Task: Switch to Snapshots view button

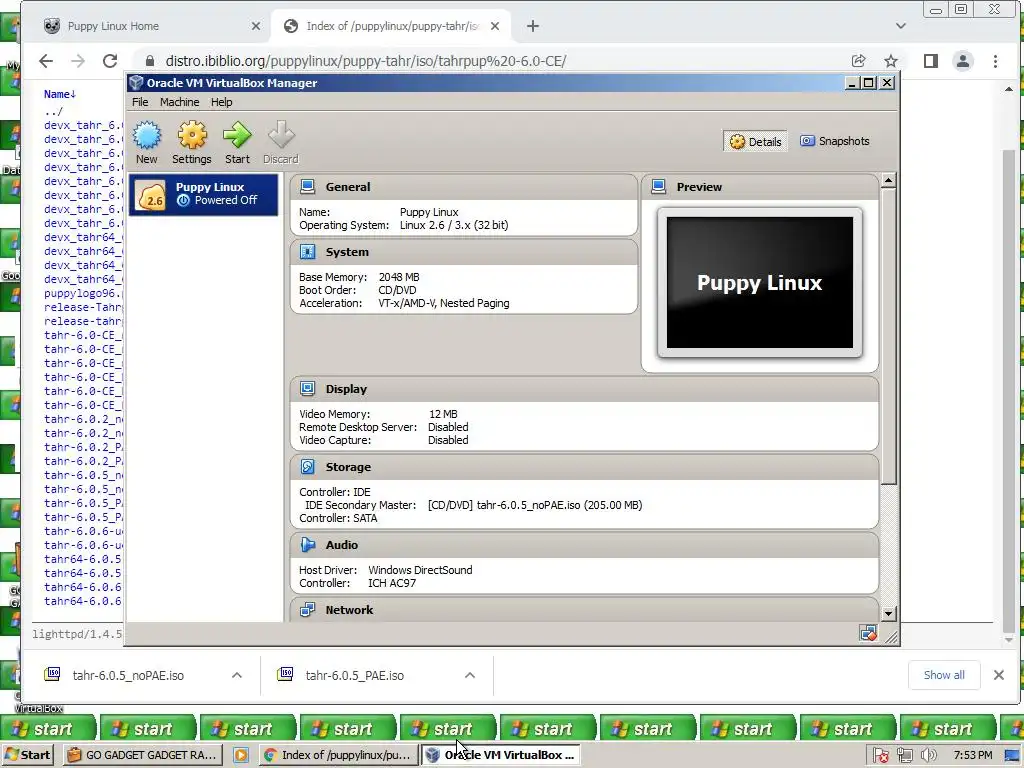Action: [x=835, y=141]
